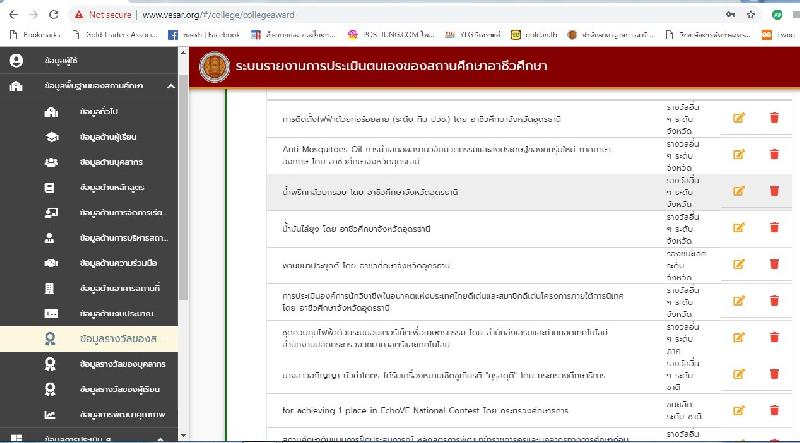The image size is (800, 443).
Task: Click the people icon ข้อมูลด้านบุคลากร
Action: 51,162
